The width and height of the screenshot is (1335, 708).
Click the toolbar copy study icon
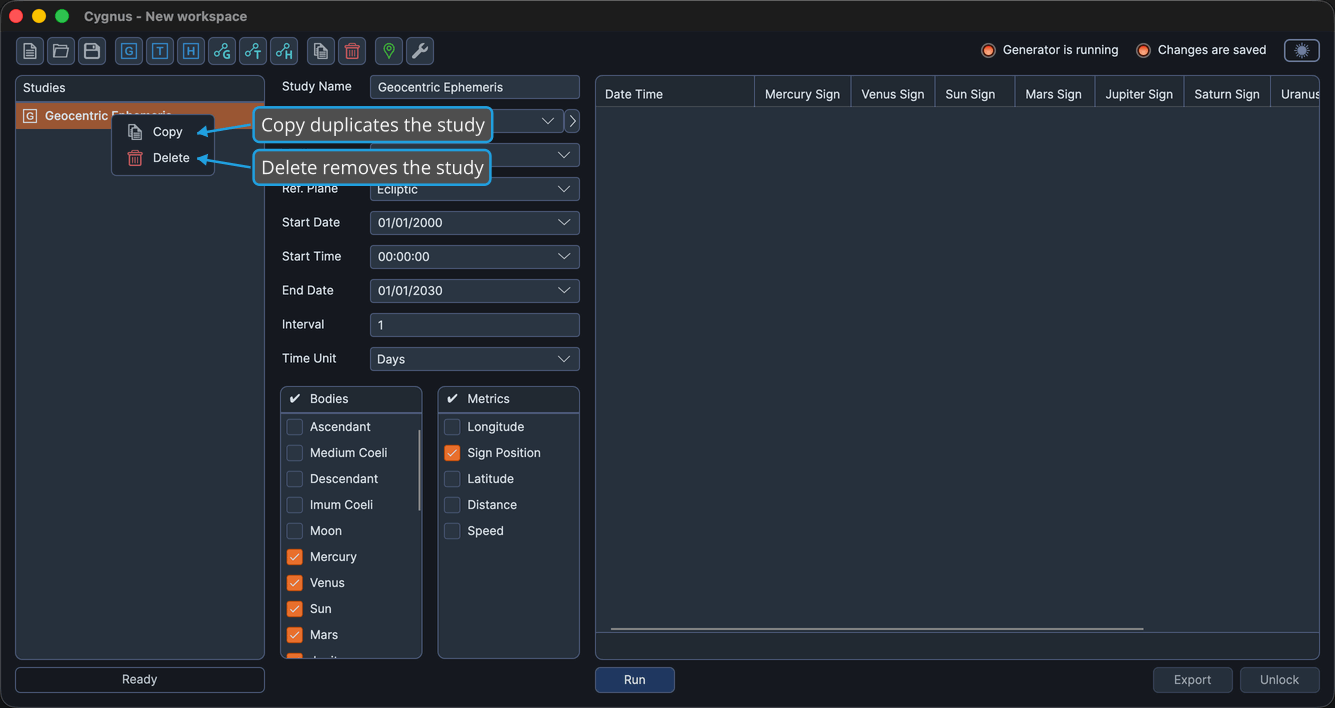[x=321, y=51]
